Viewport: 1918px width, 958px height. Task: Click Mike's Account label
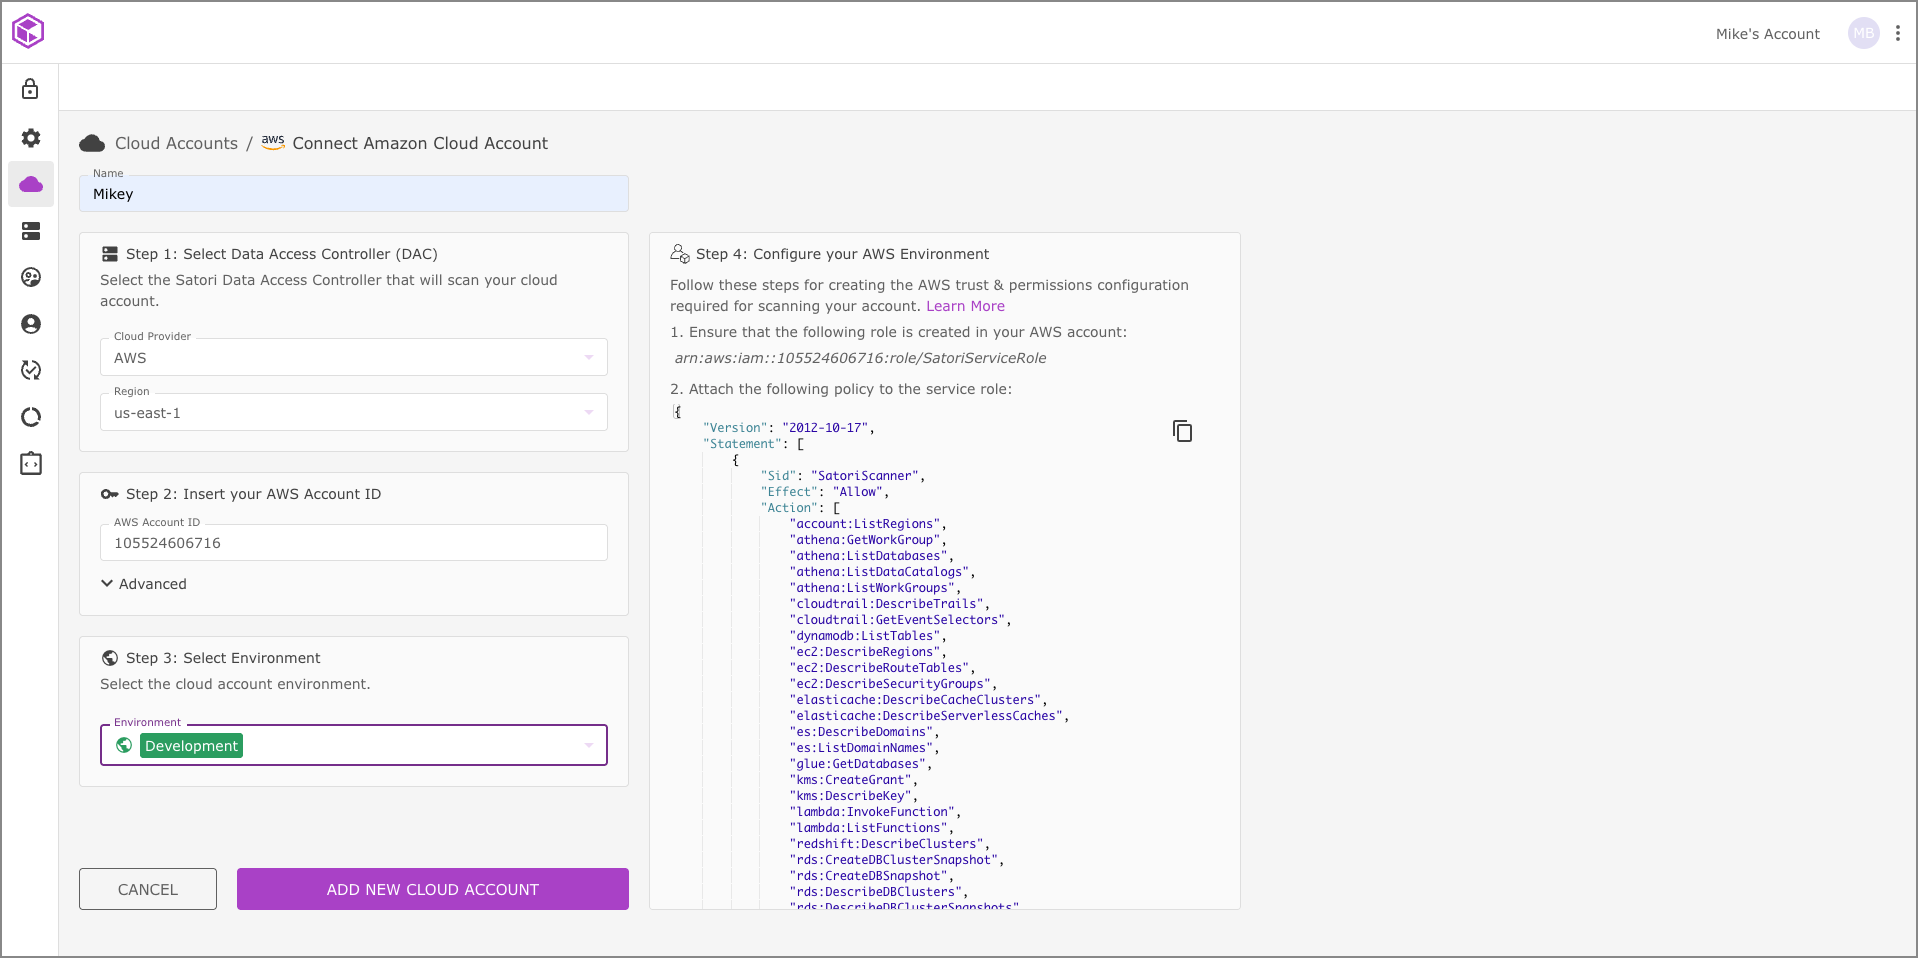point(1767,34)
